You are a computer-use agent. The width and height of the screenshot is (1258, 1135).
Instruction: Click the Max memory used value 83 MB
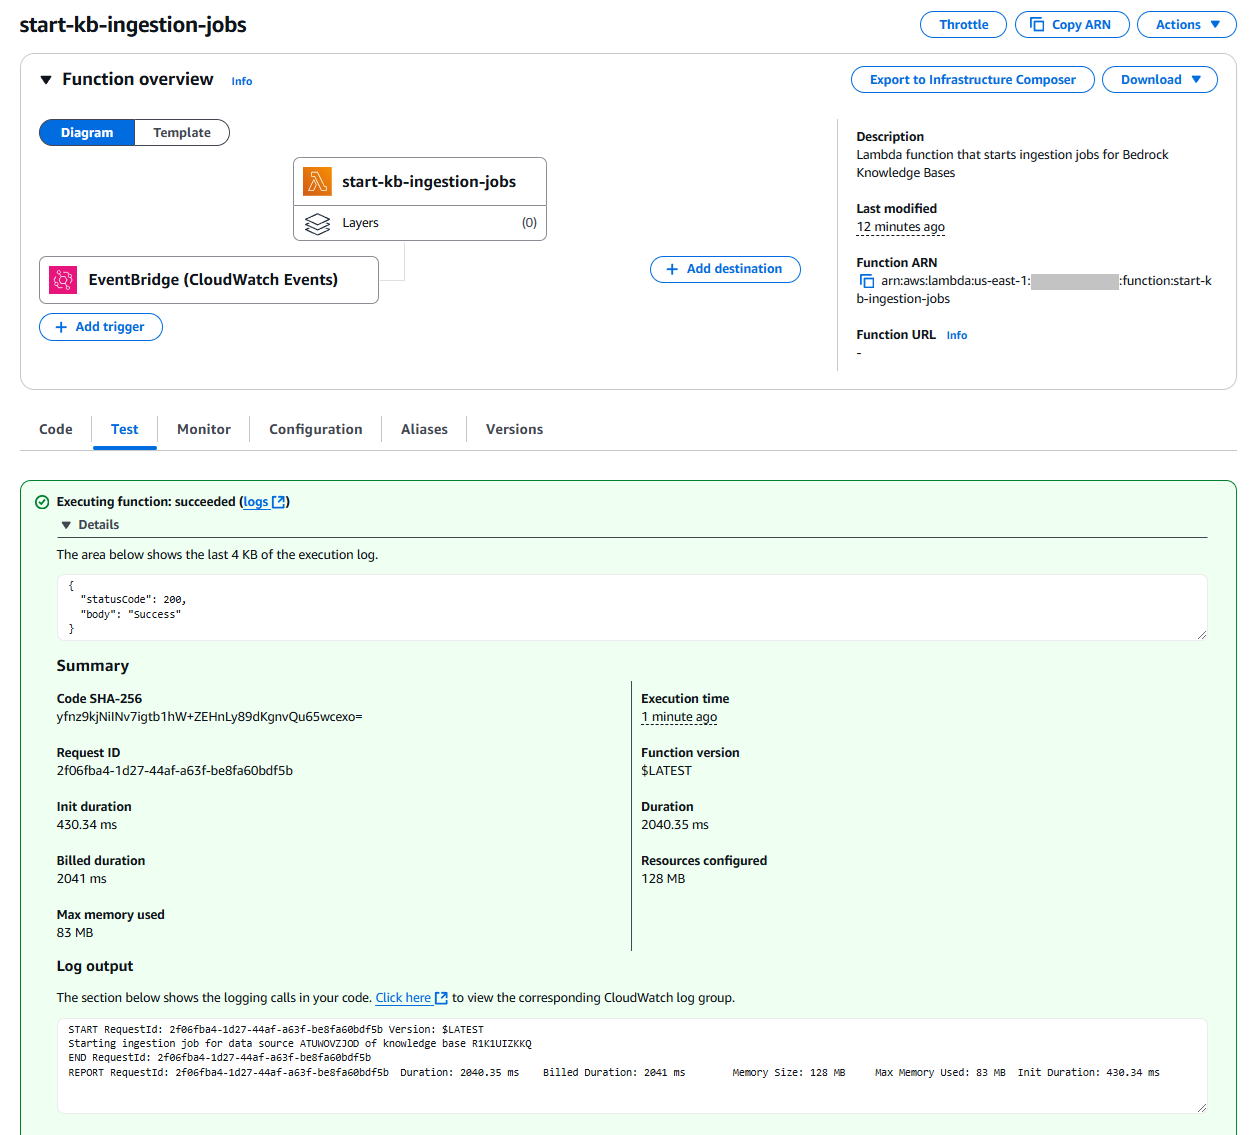[x=75, y=933]
